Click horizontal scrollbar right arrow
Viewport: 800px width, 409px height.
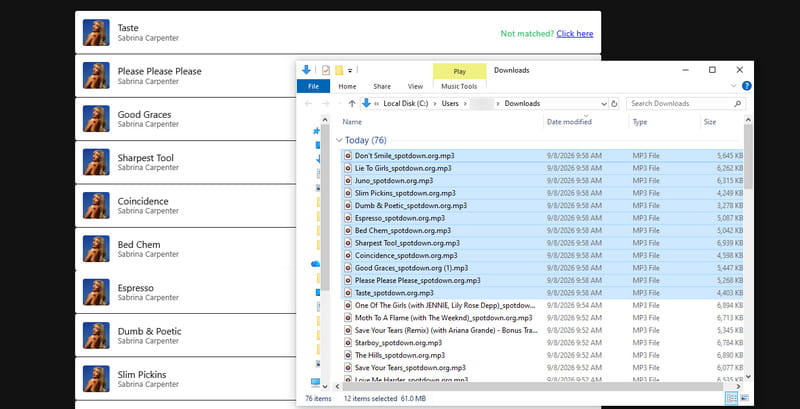(739, 387)
